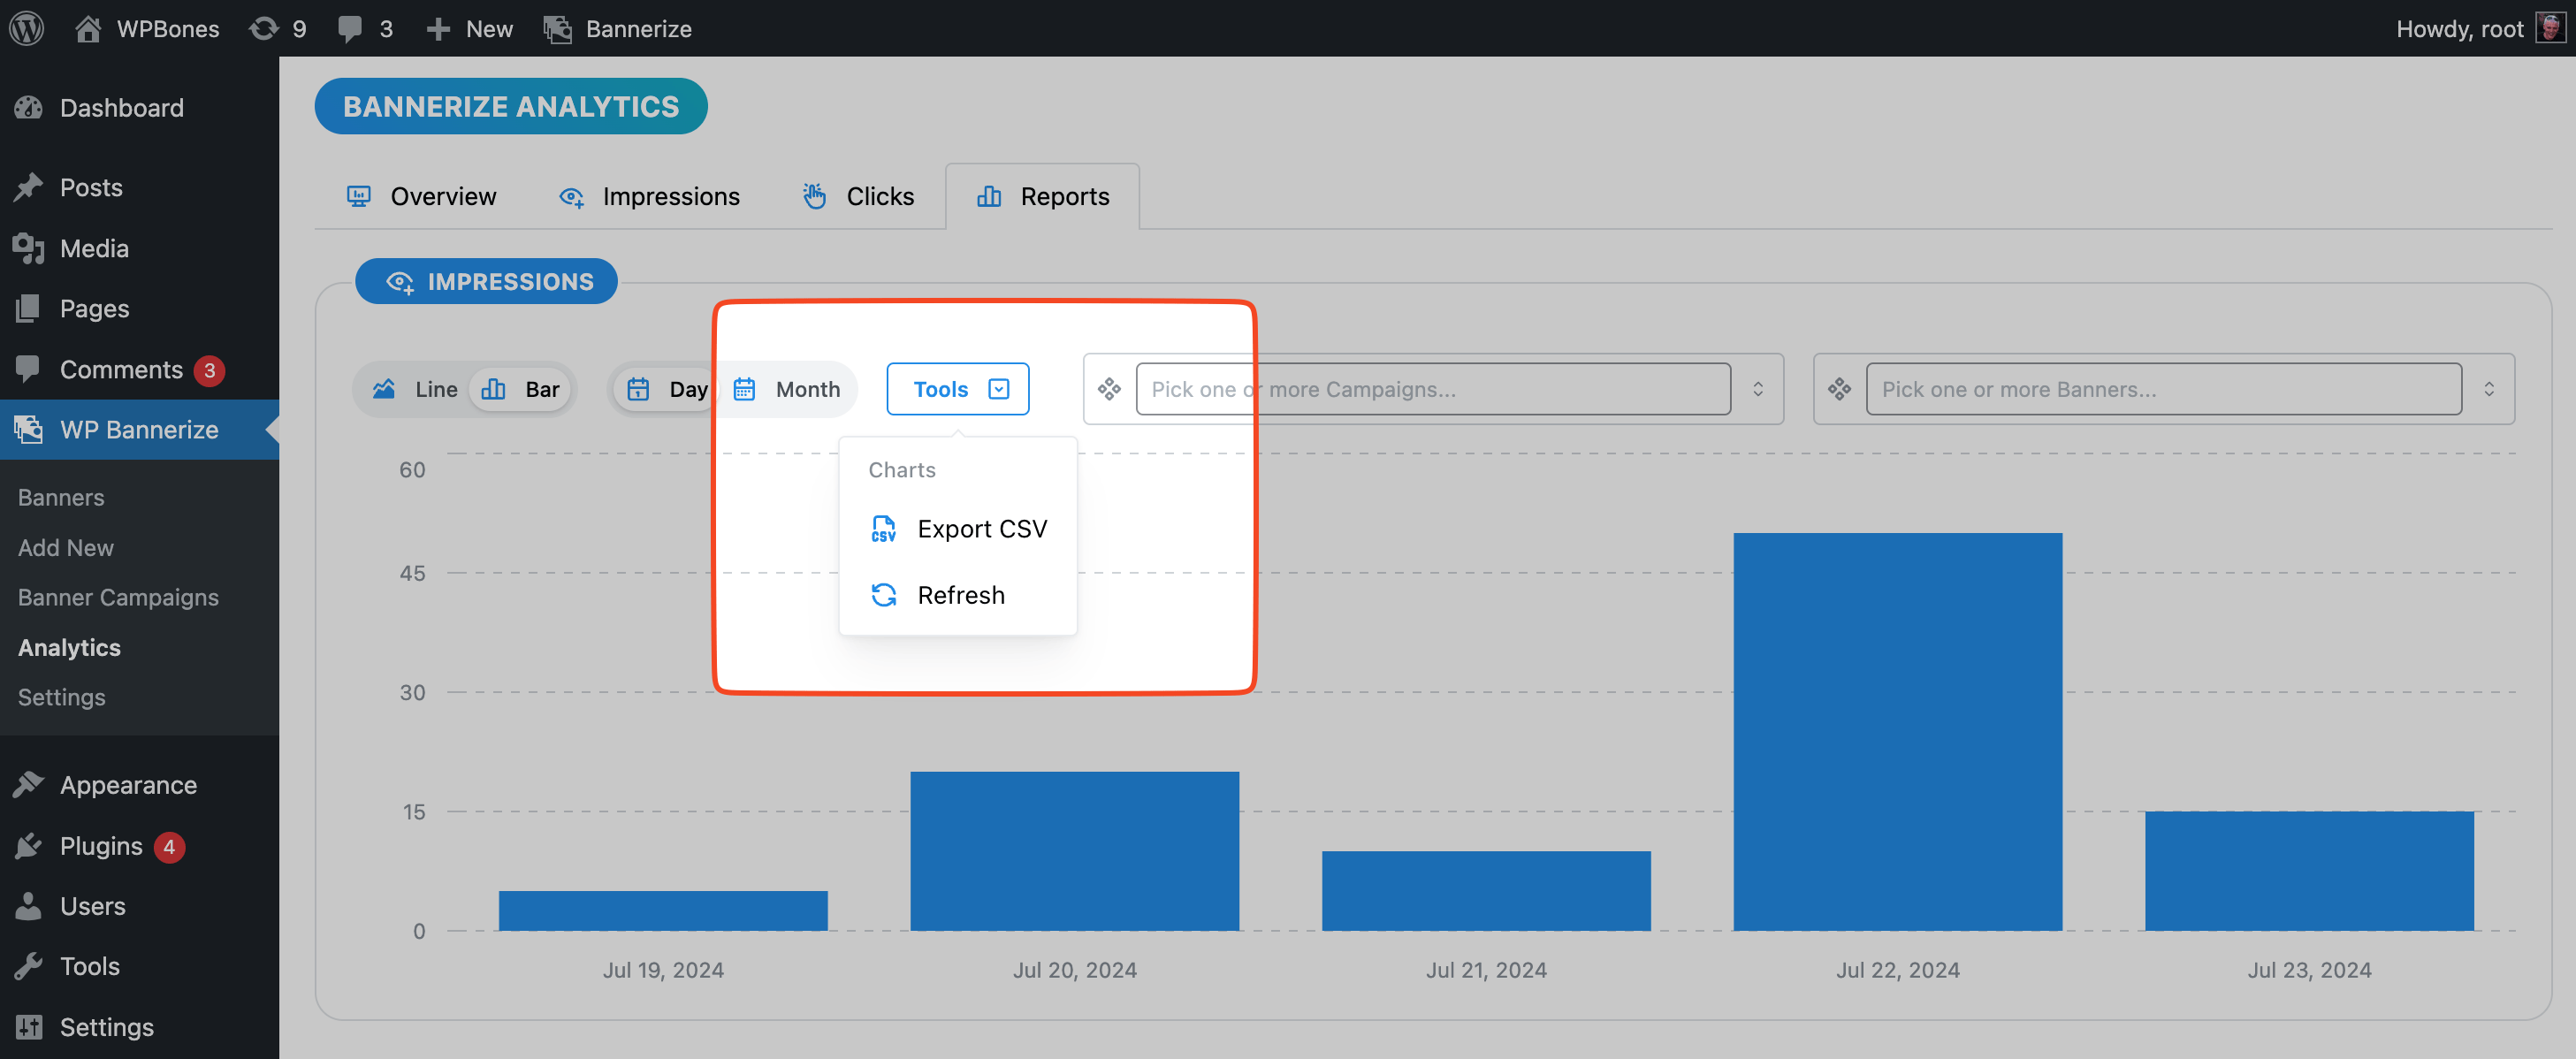Open the main Settings sidebar item
Viewport: 2576px width, 1059px height.
coord(139,1027)
